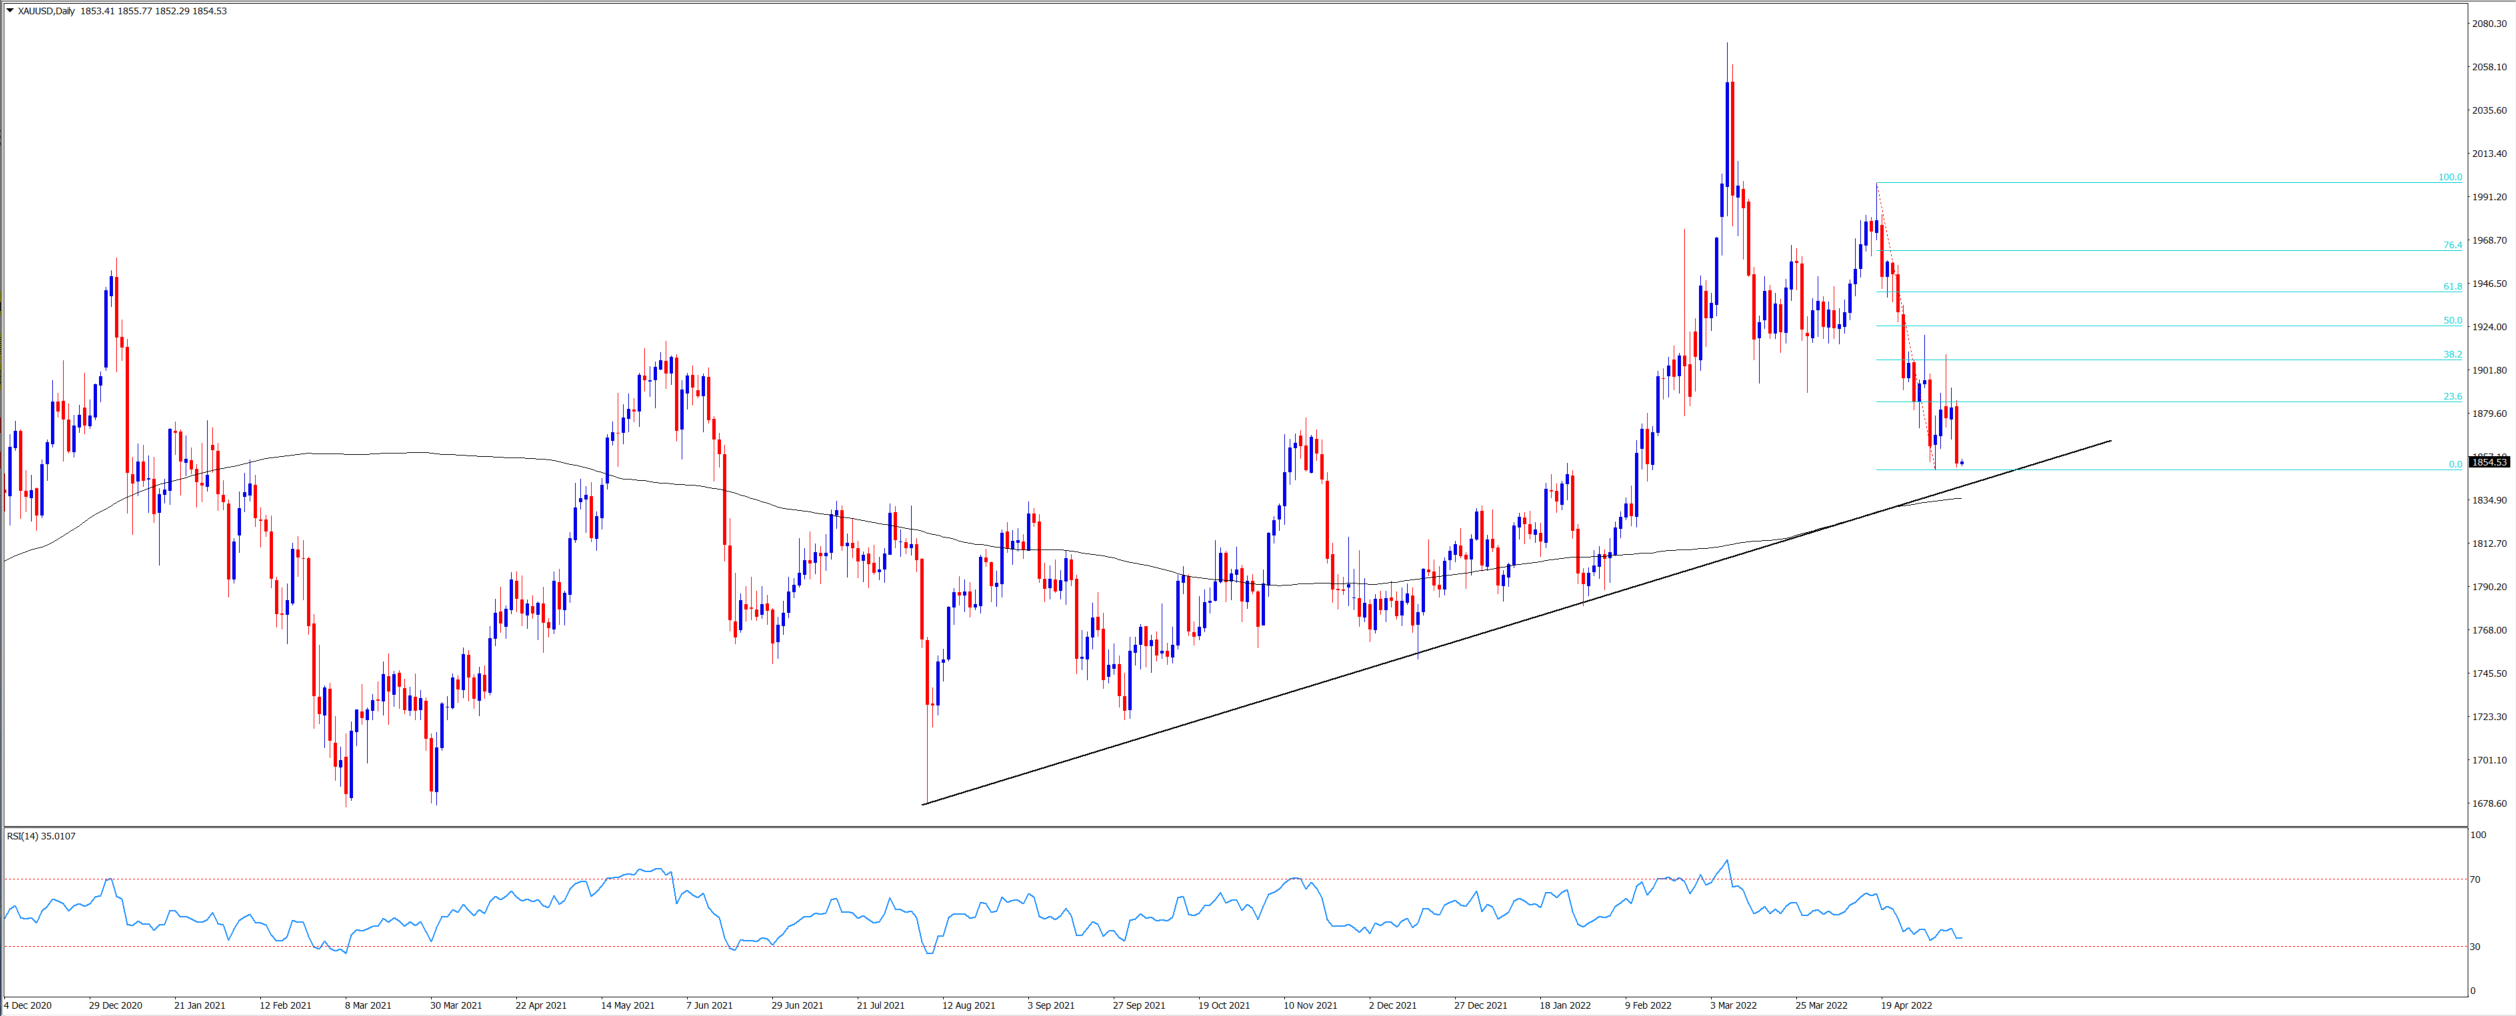This screenshot has height=1016, width=2516.
Task: Click the triangle arrow beside XAUUSD,Daily
Action: [10, 11]
